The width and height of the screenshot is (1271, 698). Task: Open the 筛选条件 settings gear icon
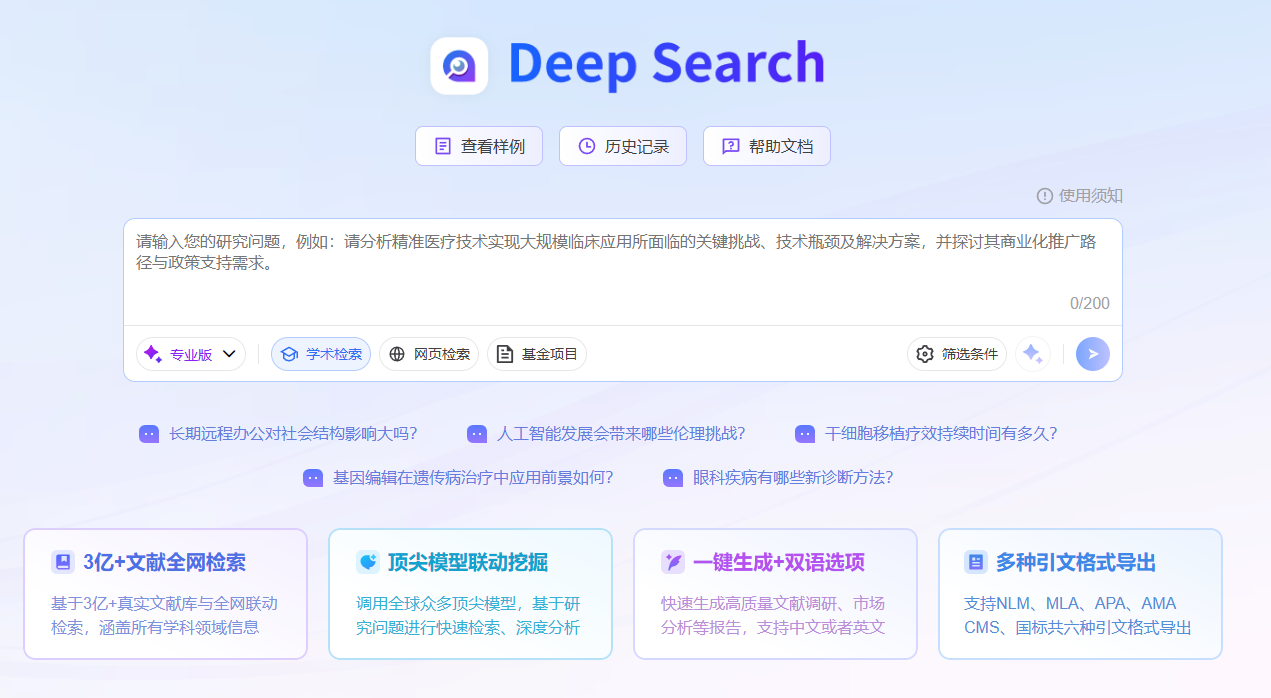(925, 354)
